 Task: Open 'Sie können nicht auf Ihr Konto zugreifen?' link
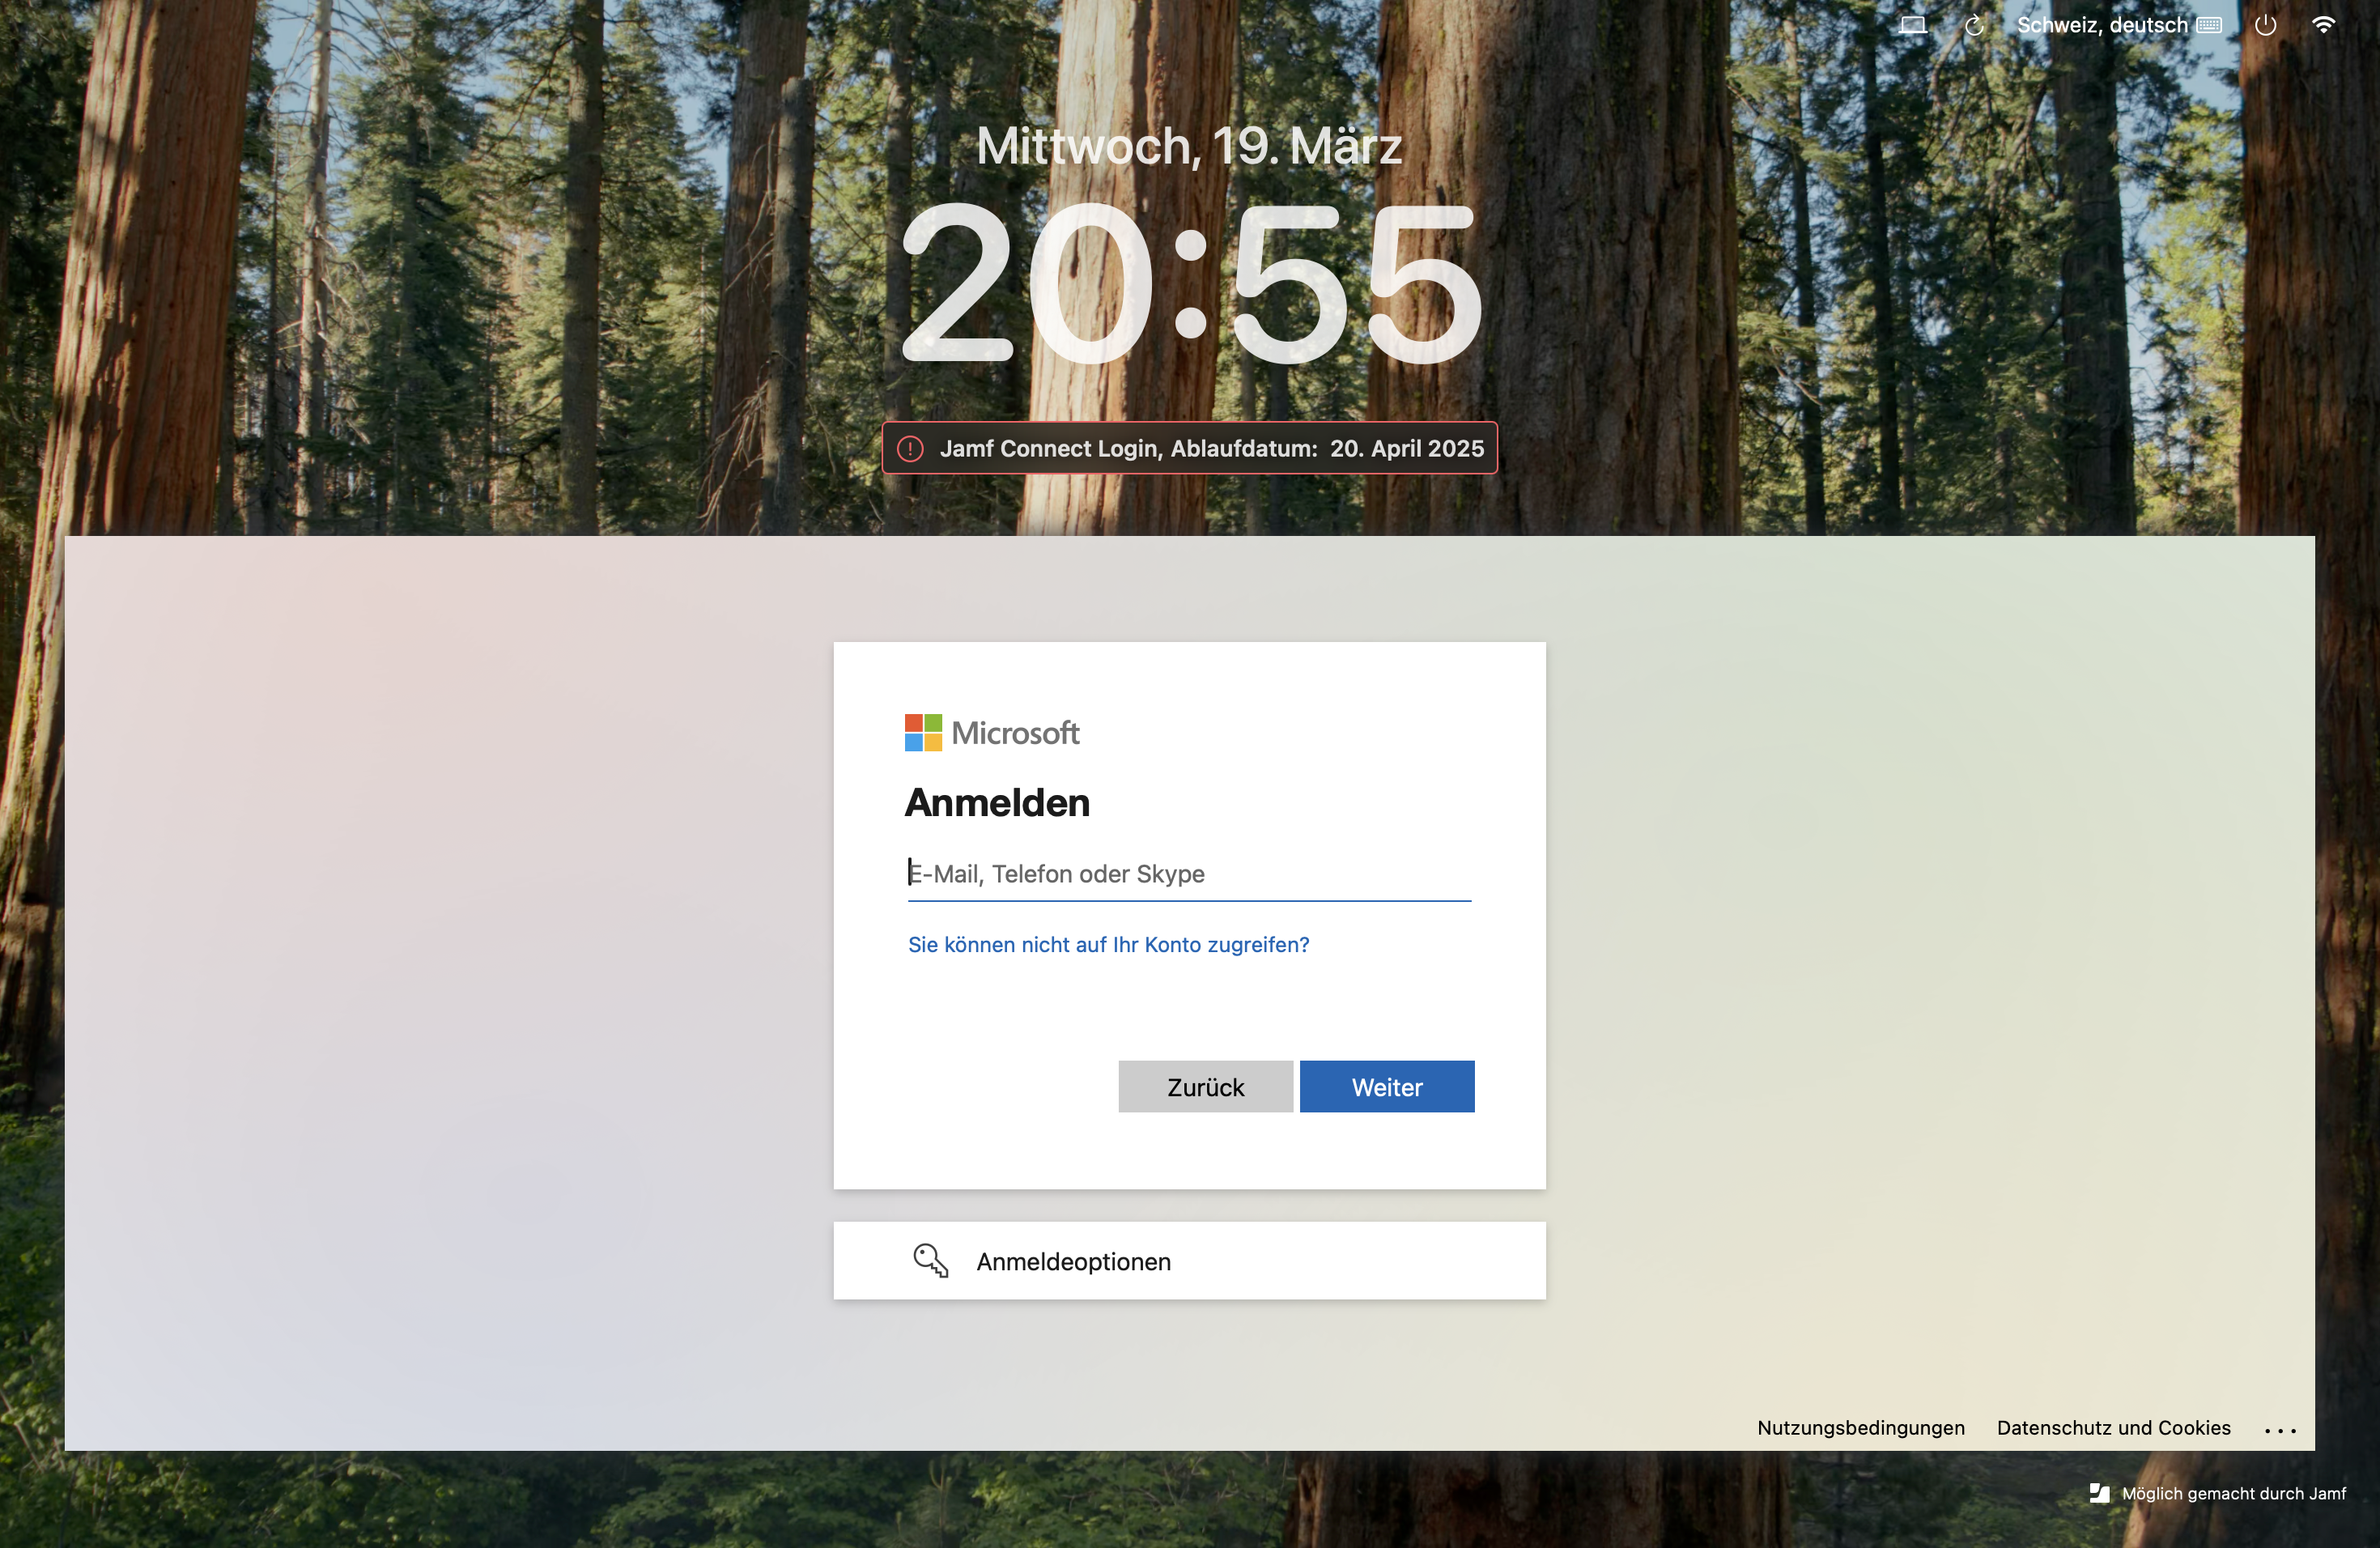[x=1108, y=944]
